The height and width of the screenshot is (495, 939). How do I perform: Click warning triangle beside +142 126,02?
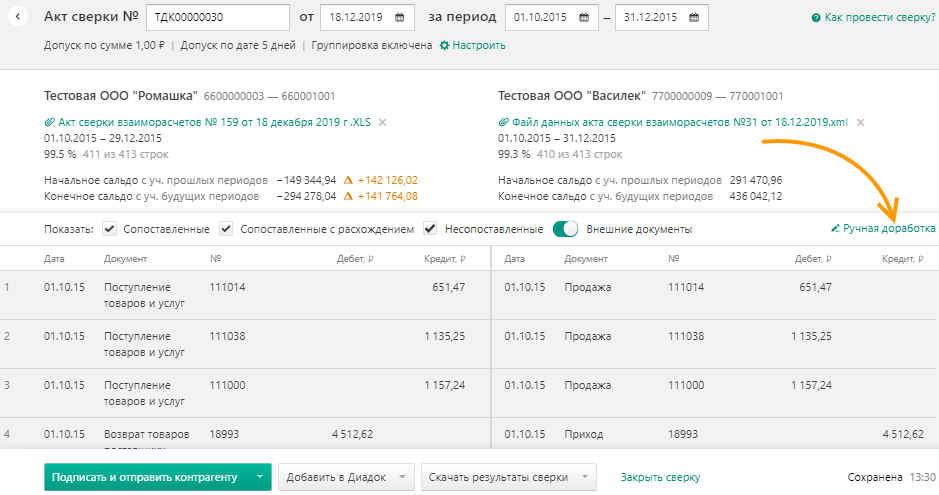348,180
